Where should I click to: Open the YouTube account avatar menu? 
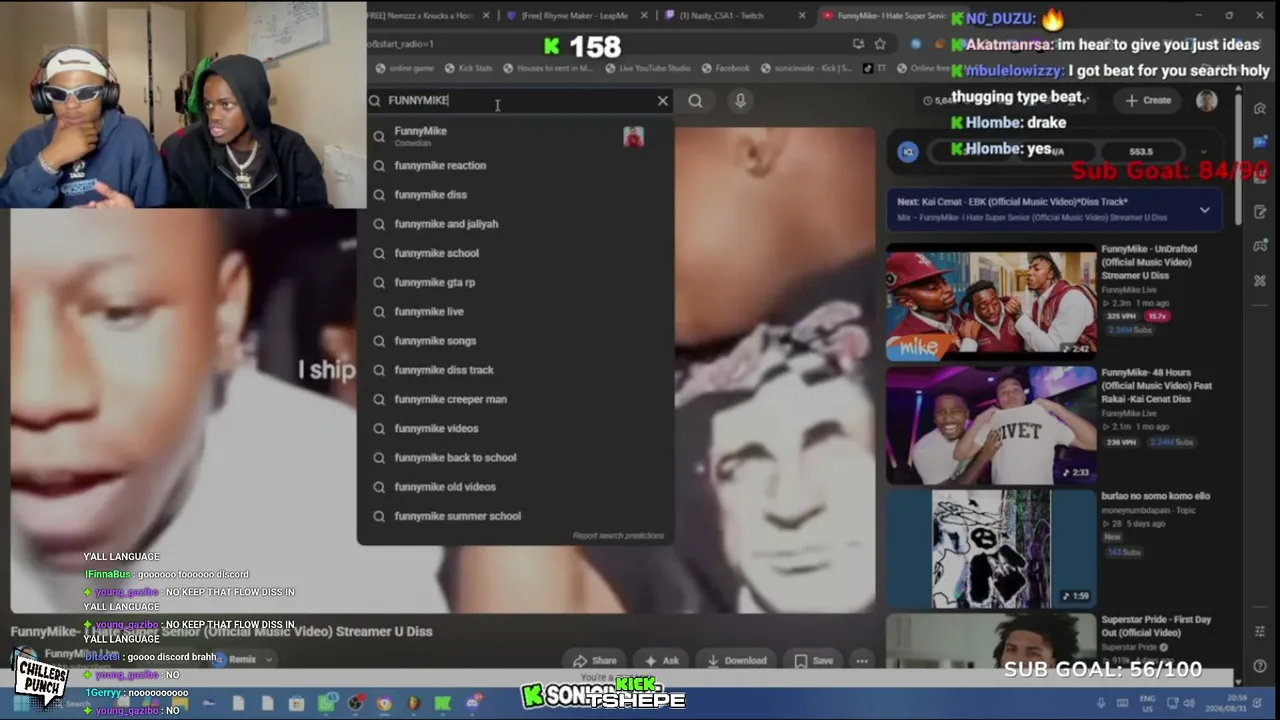point(1207,100)
